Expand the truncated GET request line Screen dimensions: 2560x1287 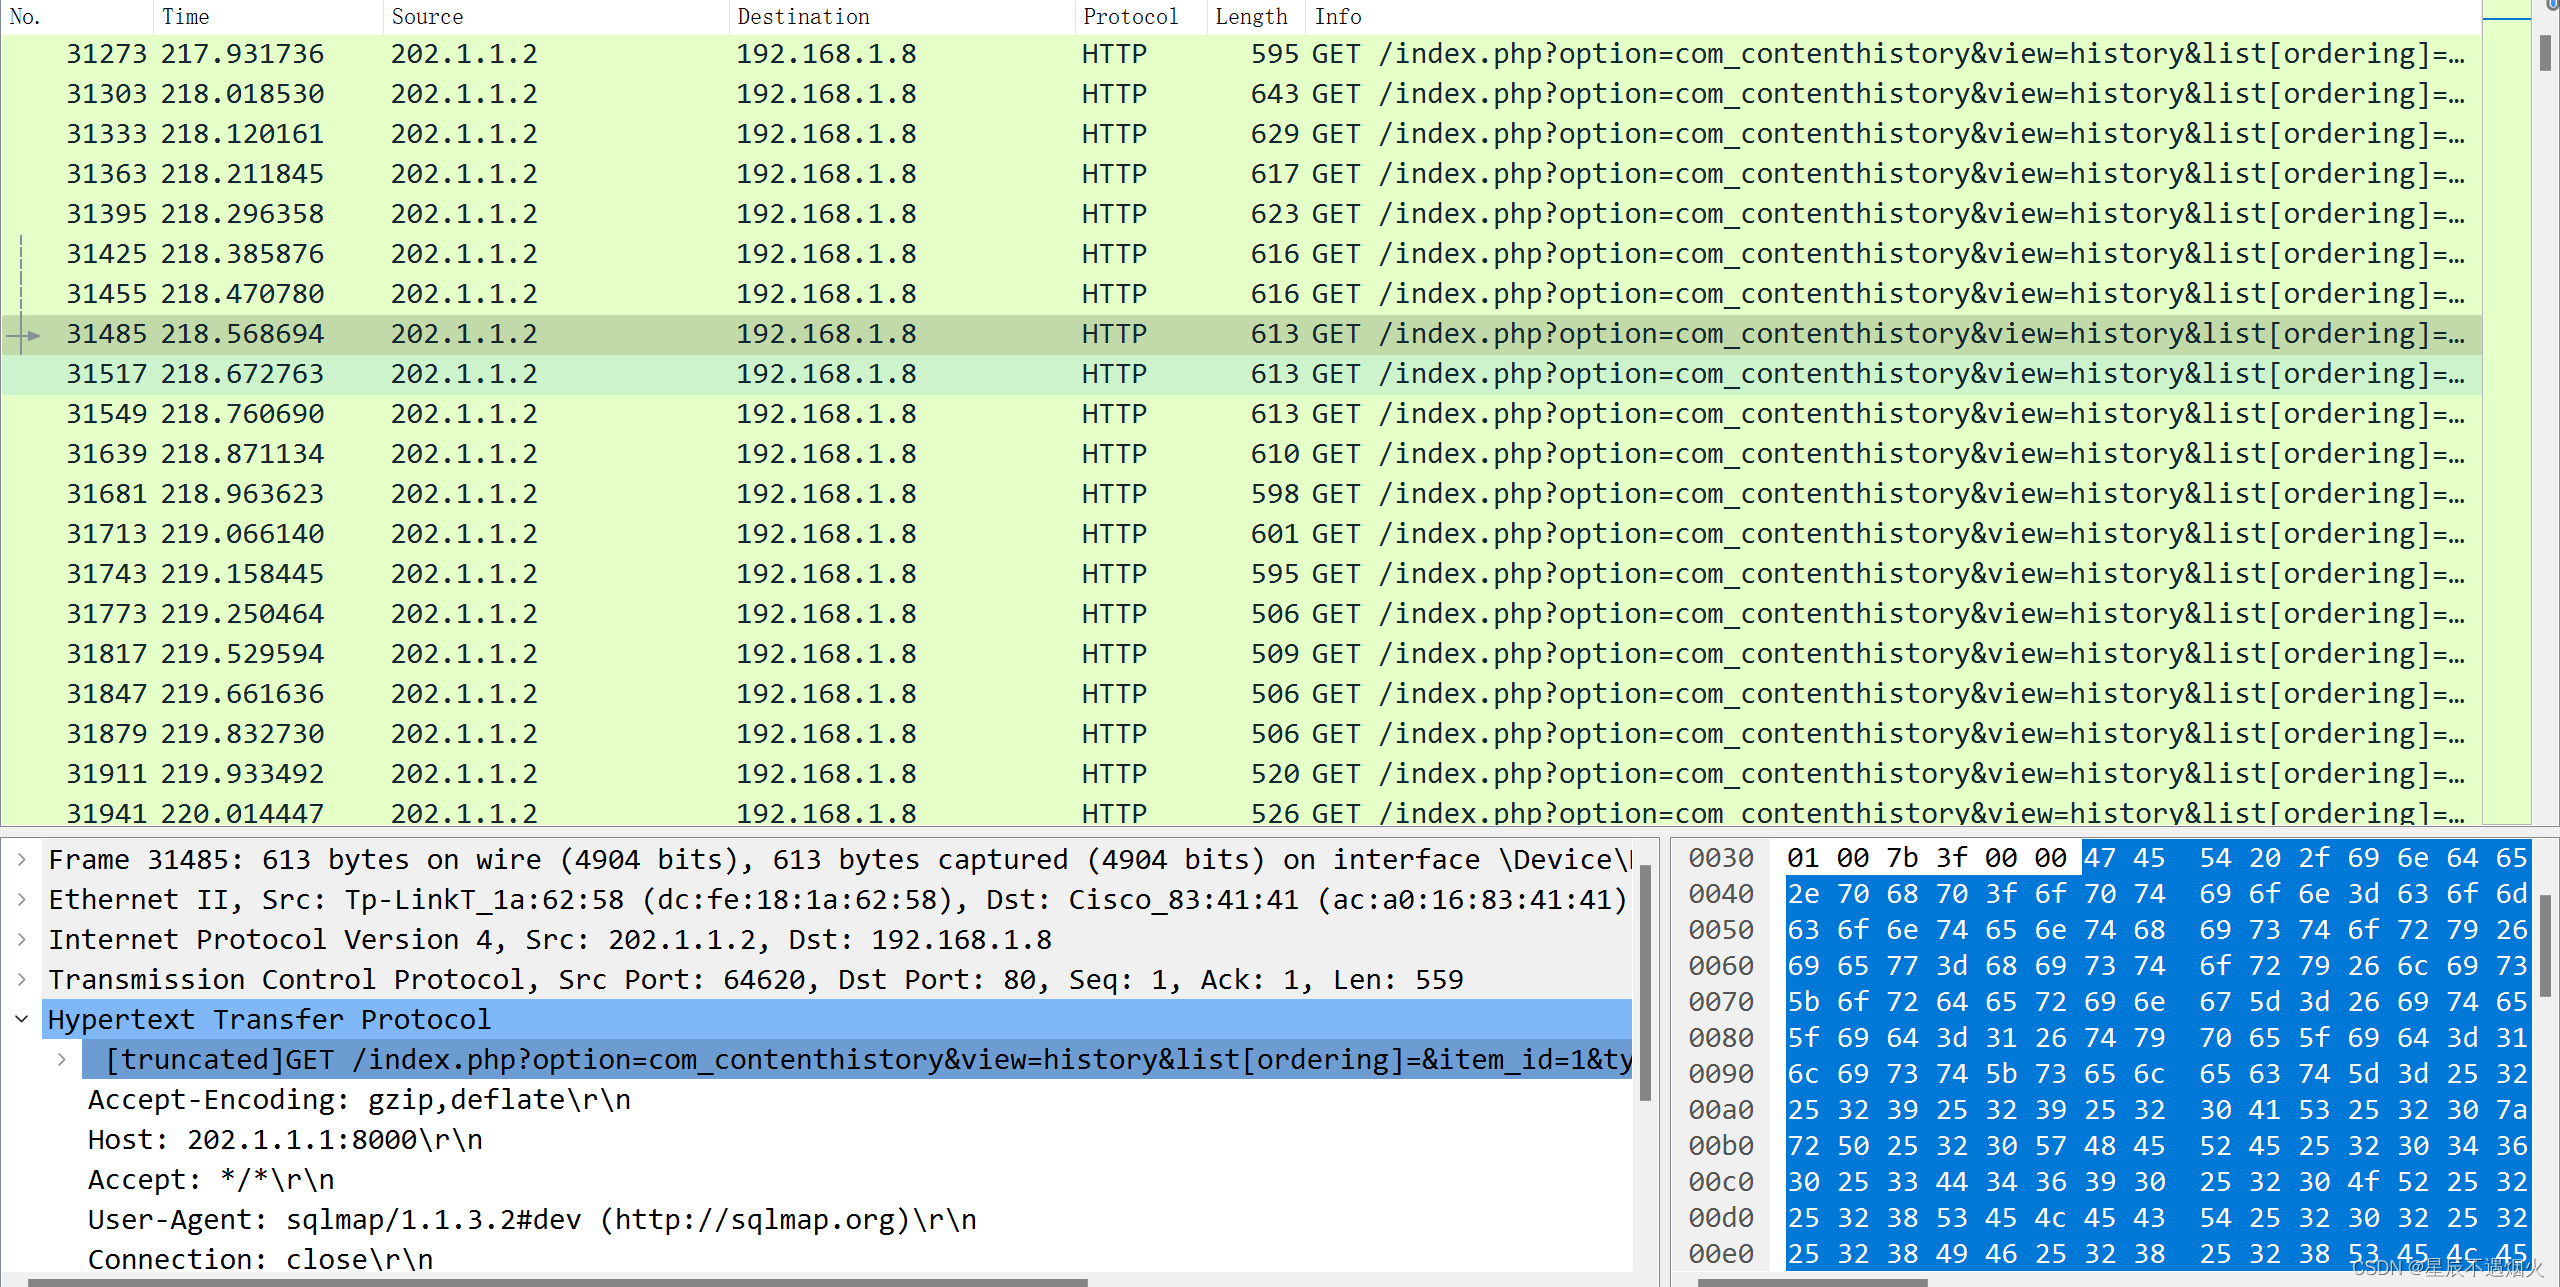[64, 1059]
